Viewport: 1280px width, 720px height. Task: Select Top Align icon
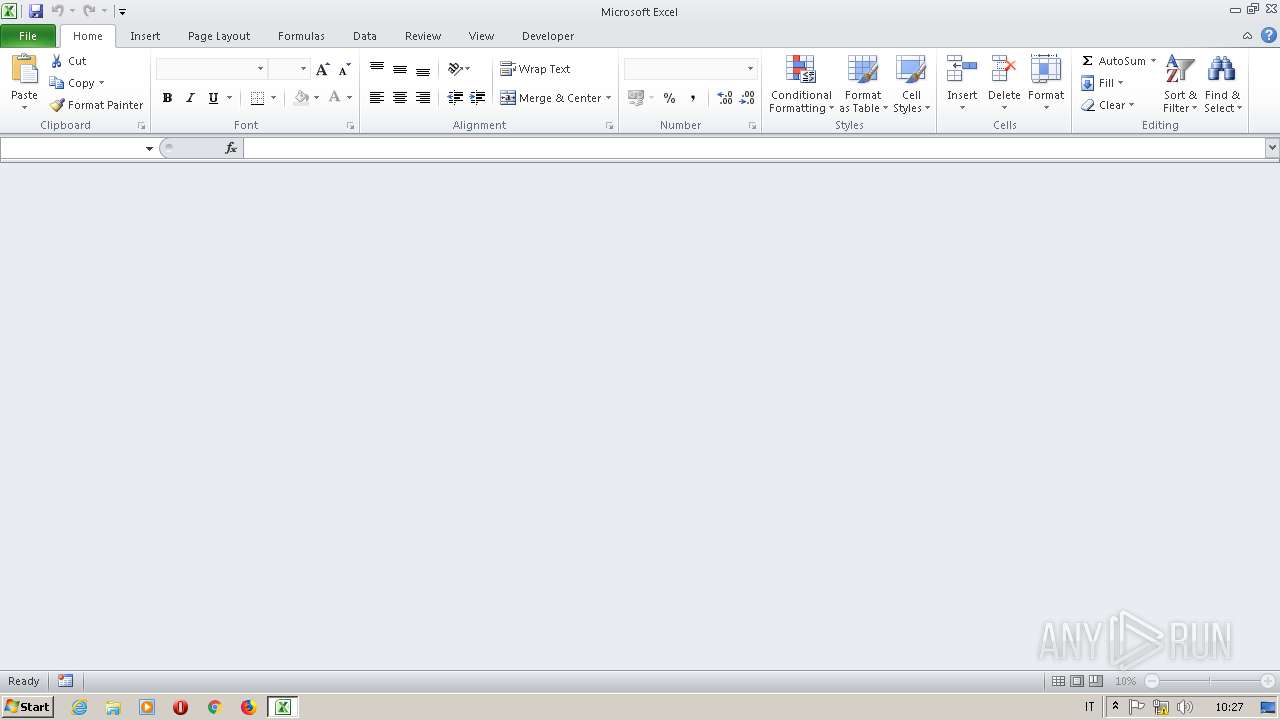tap(377, 69)
